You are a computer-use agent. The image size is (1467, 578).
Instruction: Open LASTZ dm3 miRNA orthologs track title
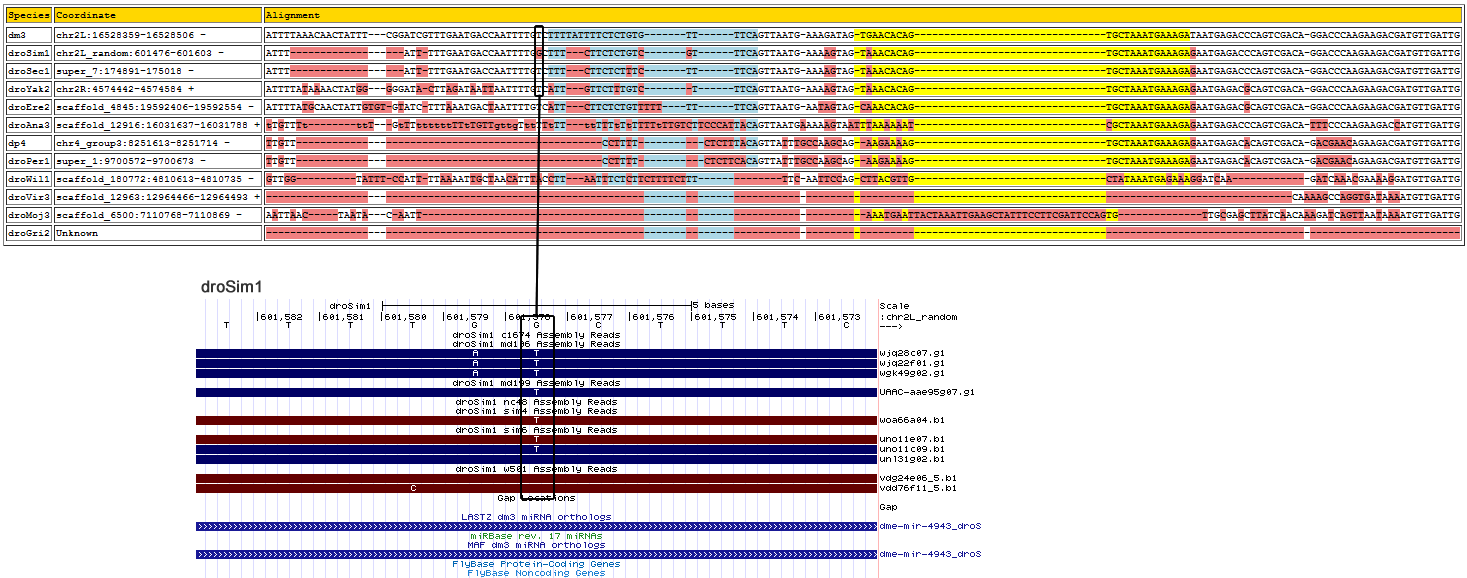pos(536,517)
